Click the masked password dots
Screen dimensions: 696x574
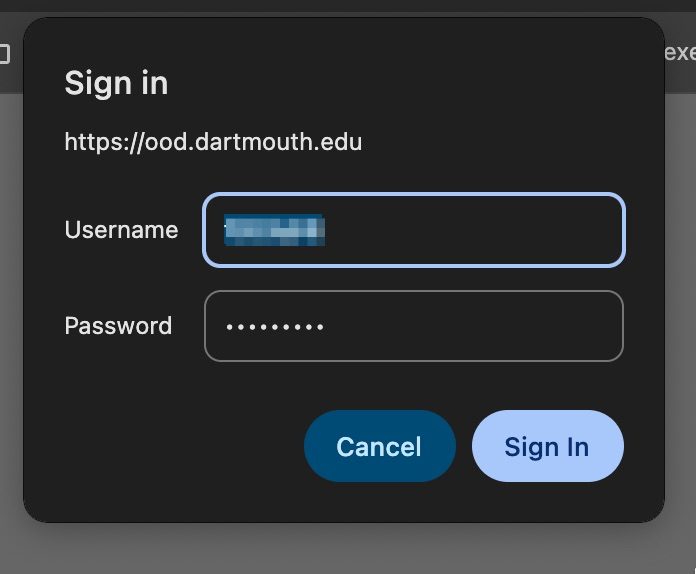[x=275, y=328]
